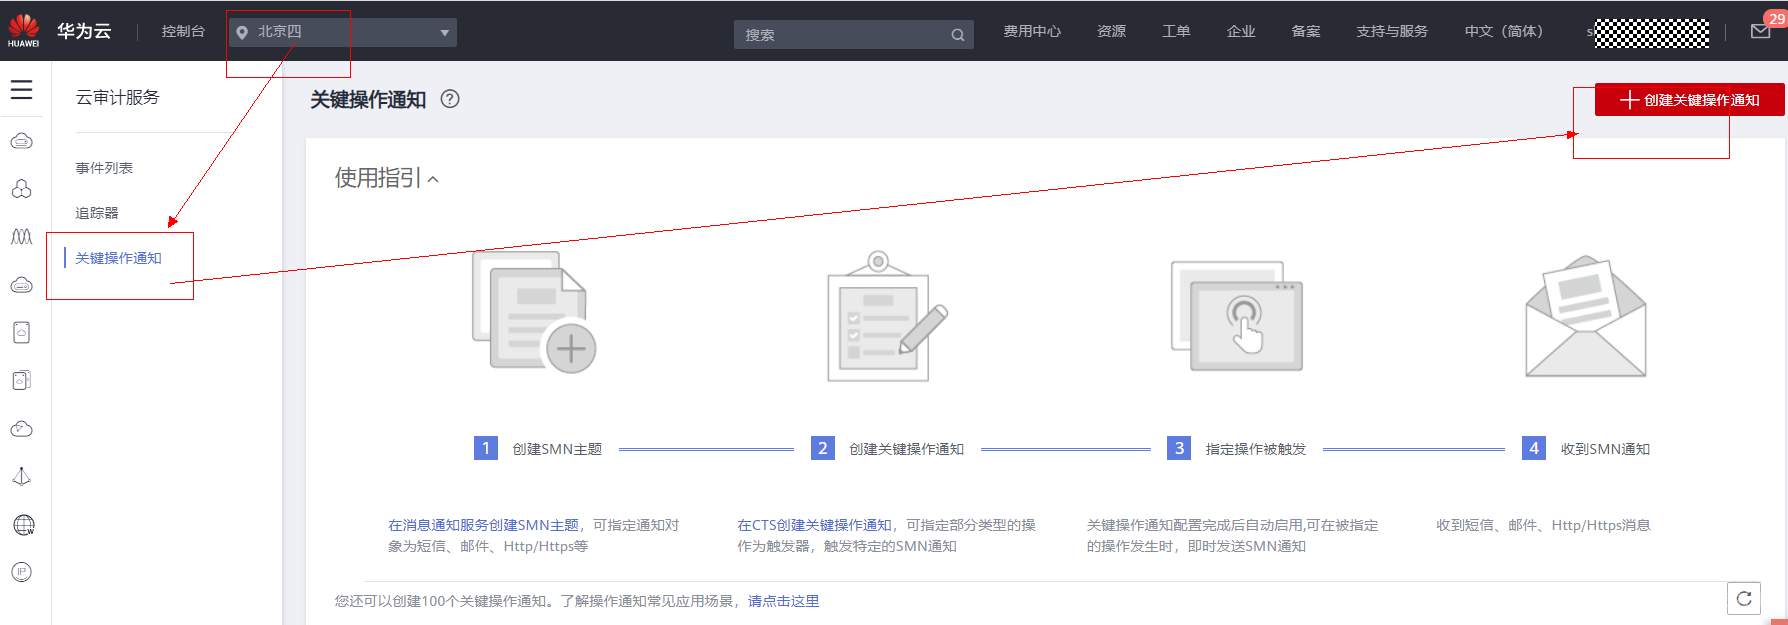Select 追踪器 in the sidebar
This screenshot has height=625, width=1788.
(x=97, y=213)
